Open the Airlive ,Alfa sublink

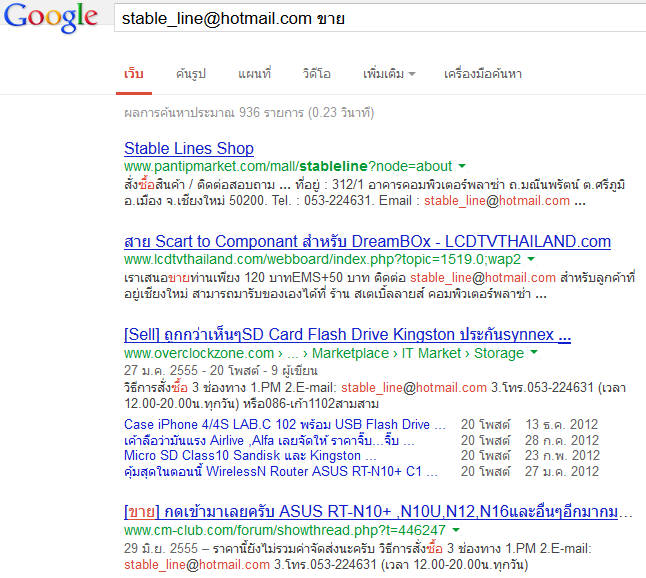tap(269, 440)
